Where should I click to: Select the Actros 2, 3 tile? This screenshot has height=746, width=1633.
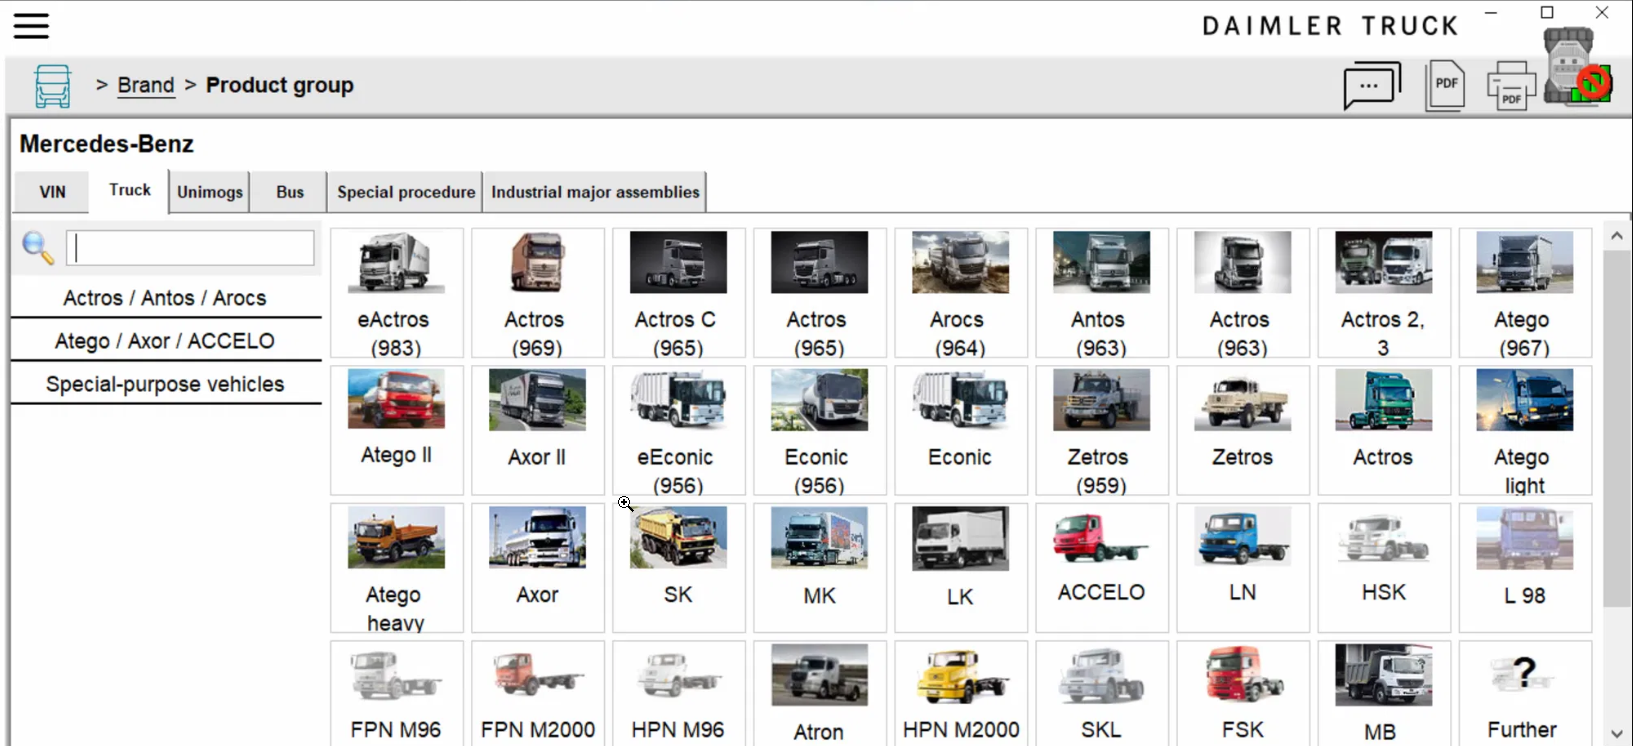pos(1384,293)
